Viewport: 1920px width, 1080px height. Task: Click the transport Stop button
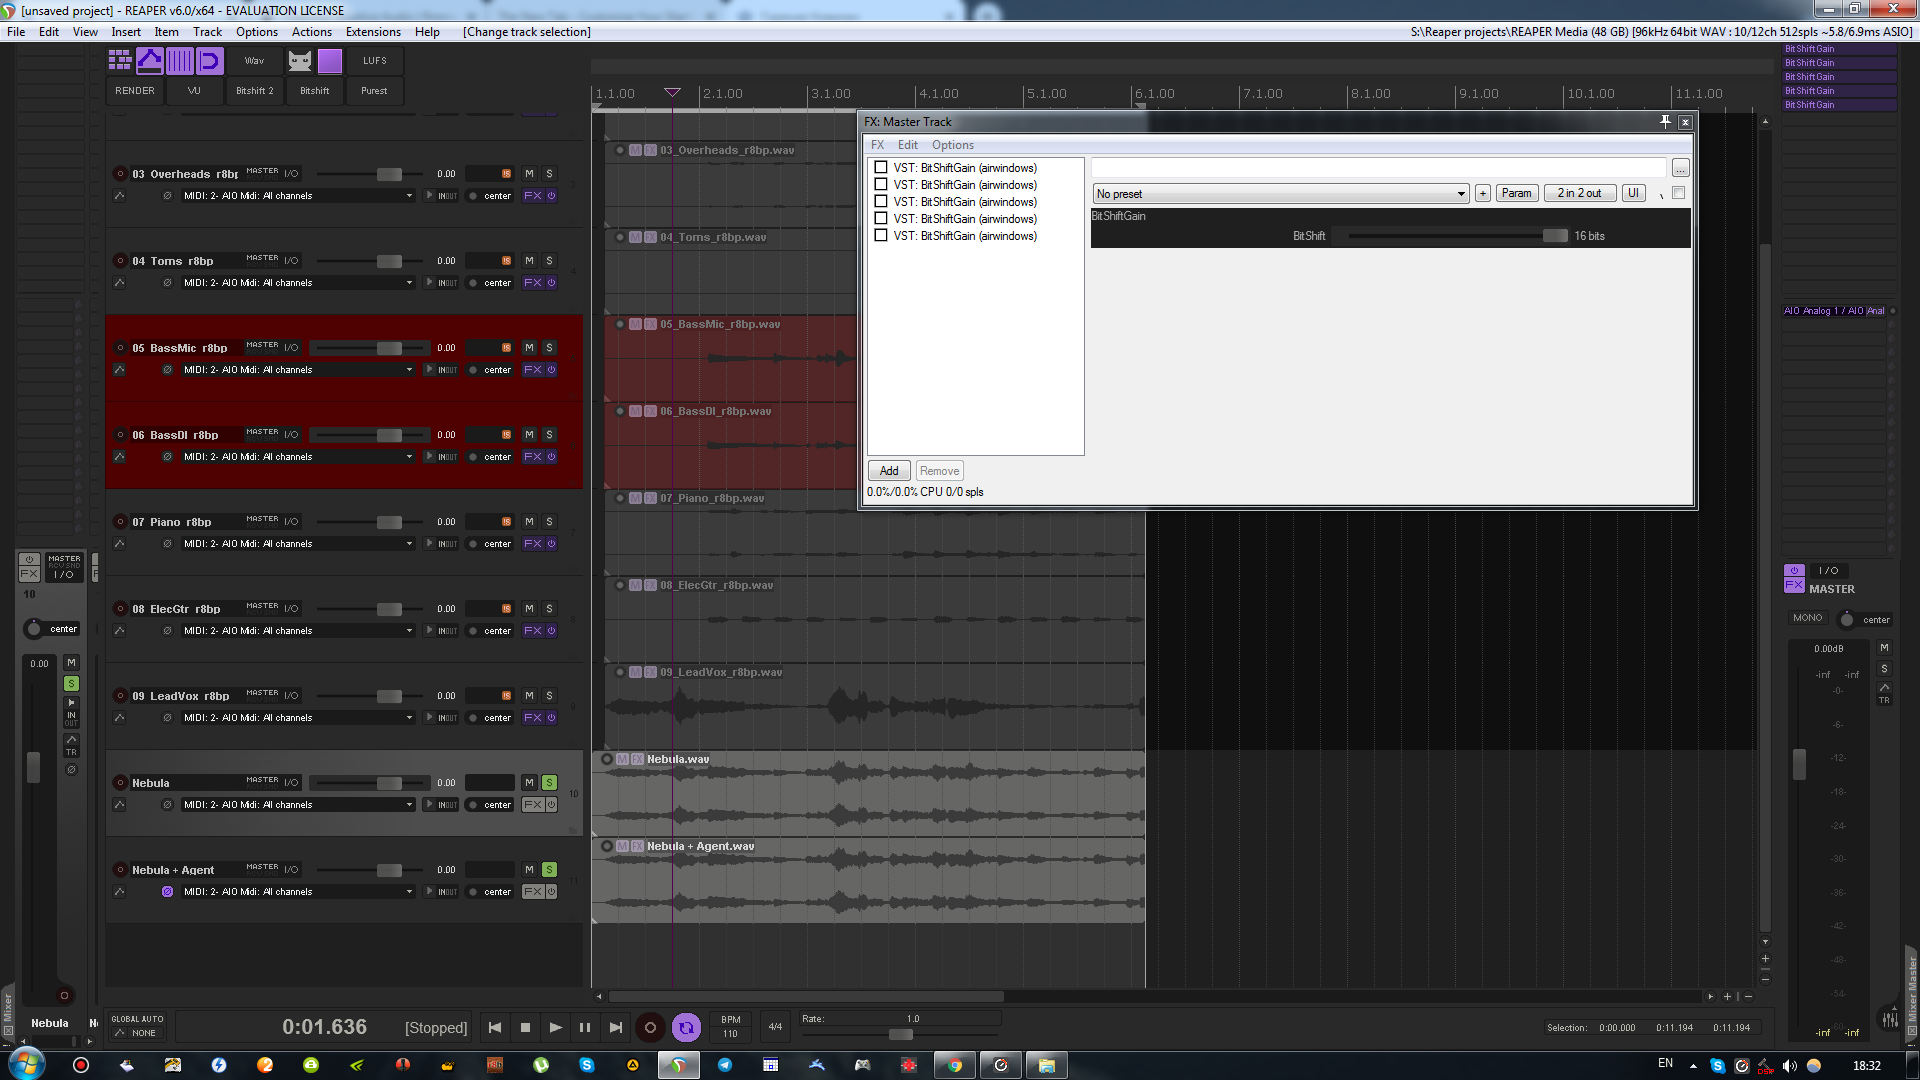[x=525, y=1027]
